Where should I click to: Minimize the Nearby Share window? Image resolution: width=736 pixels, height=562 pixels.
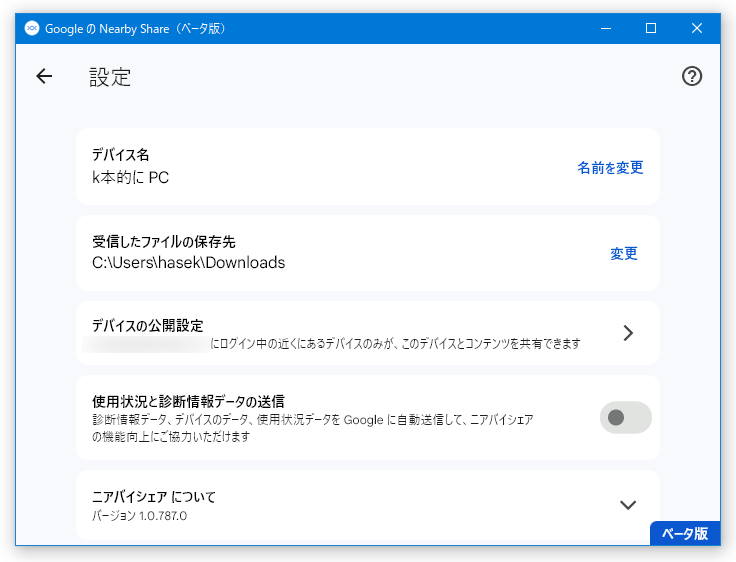[606, 29]
